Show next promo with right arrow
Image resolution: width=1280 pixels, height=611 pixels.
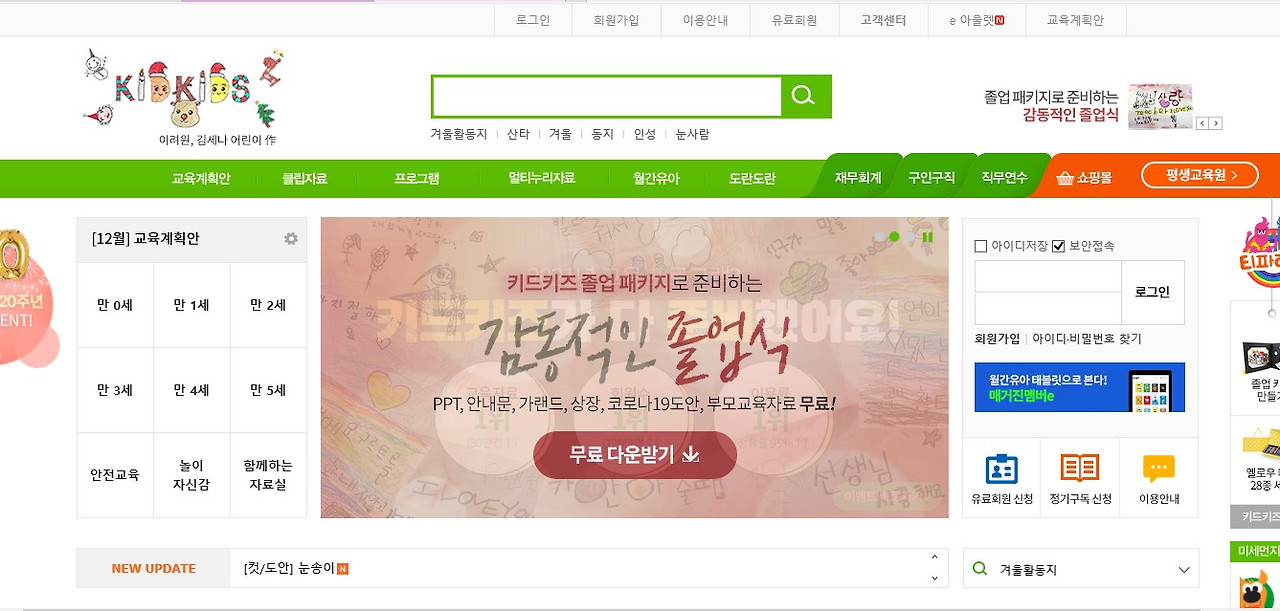tap(1216, 123)
